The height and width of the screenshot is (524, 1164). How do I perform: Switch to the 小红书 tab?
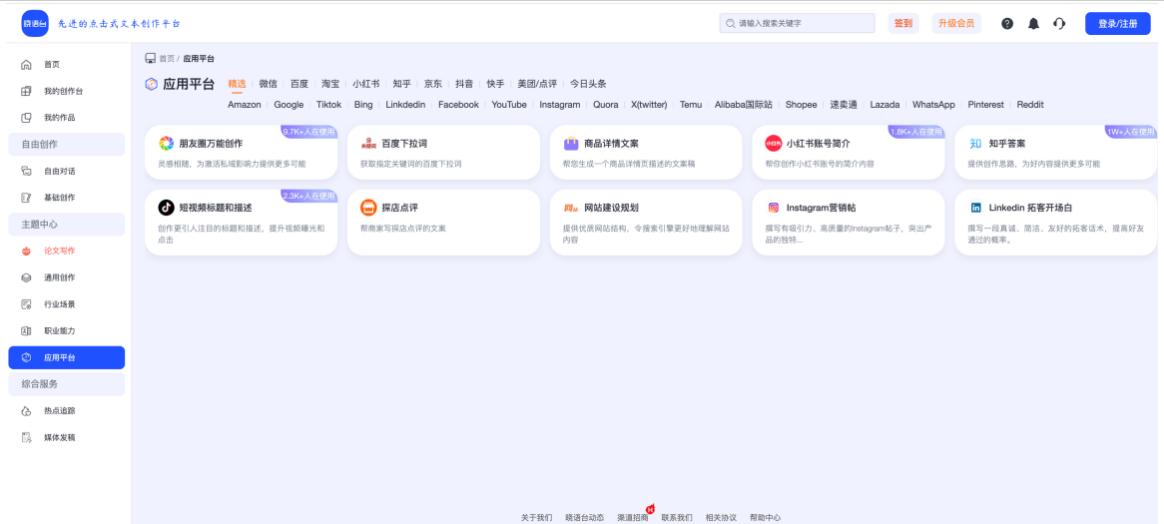click(x=366, y=84)
